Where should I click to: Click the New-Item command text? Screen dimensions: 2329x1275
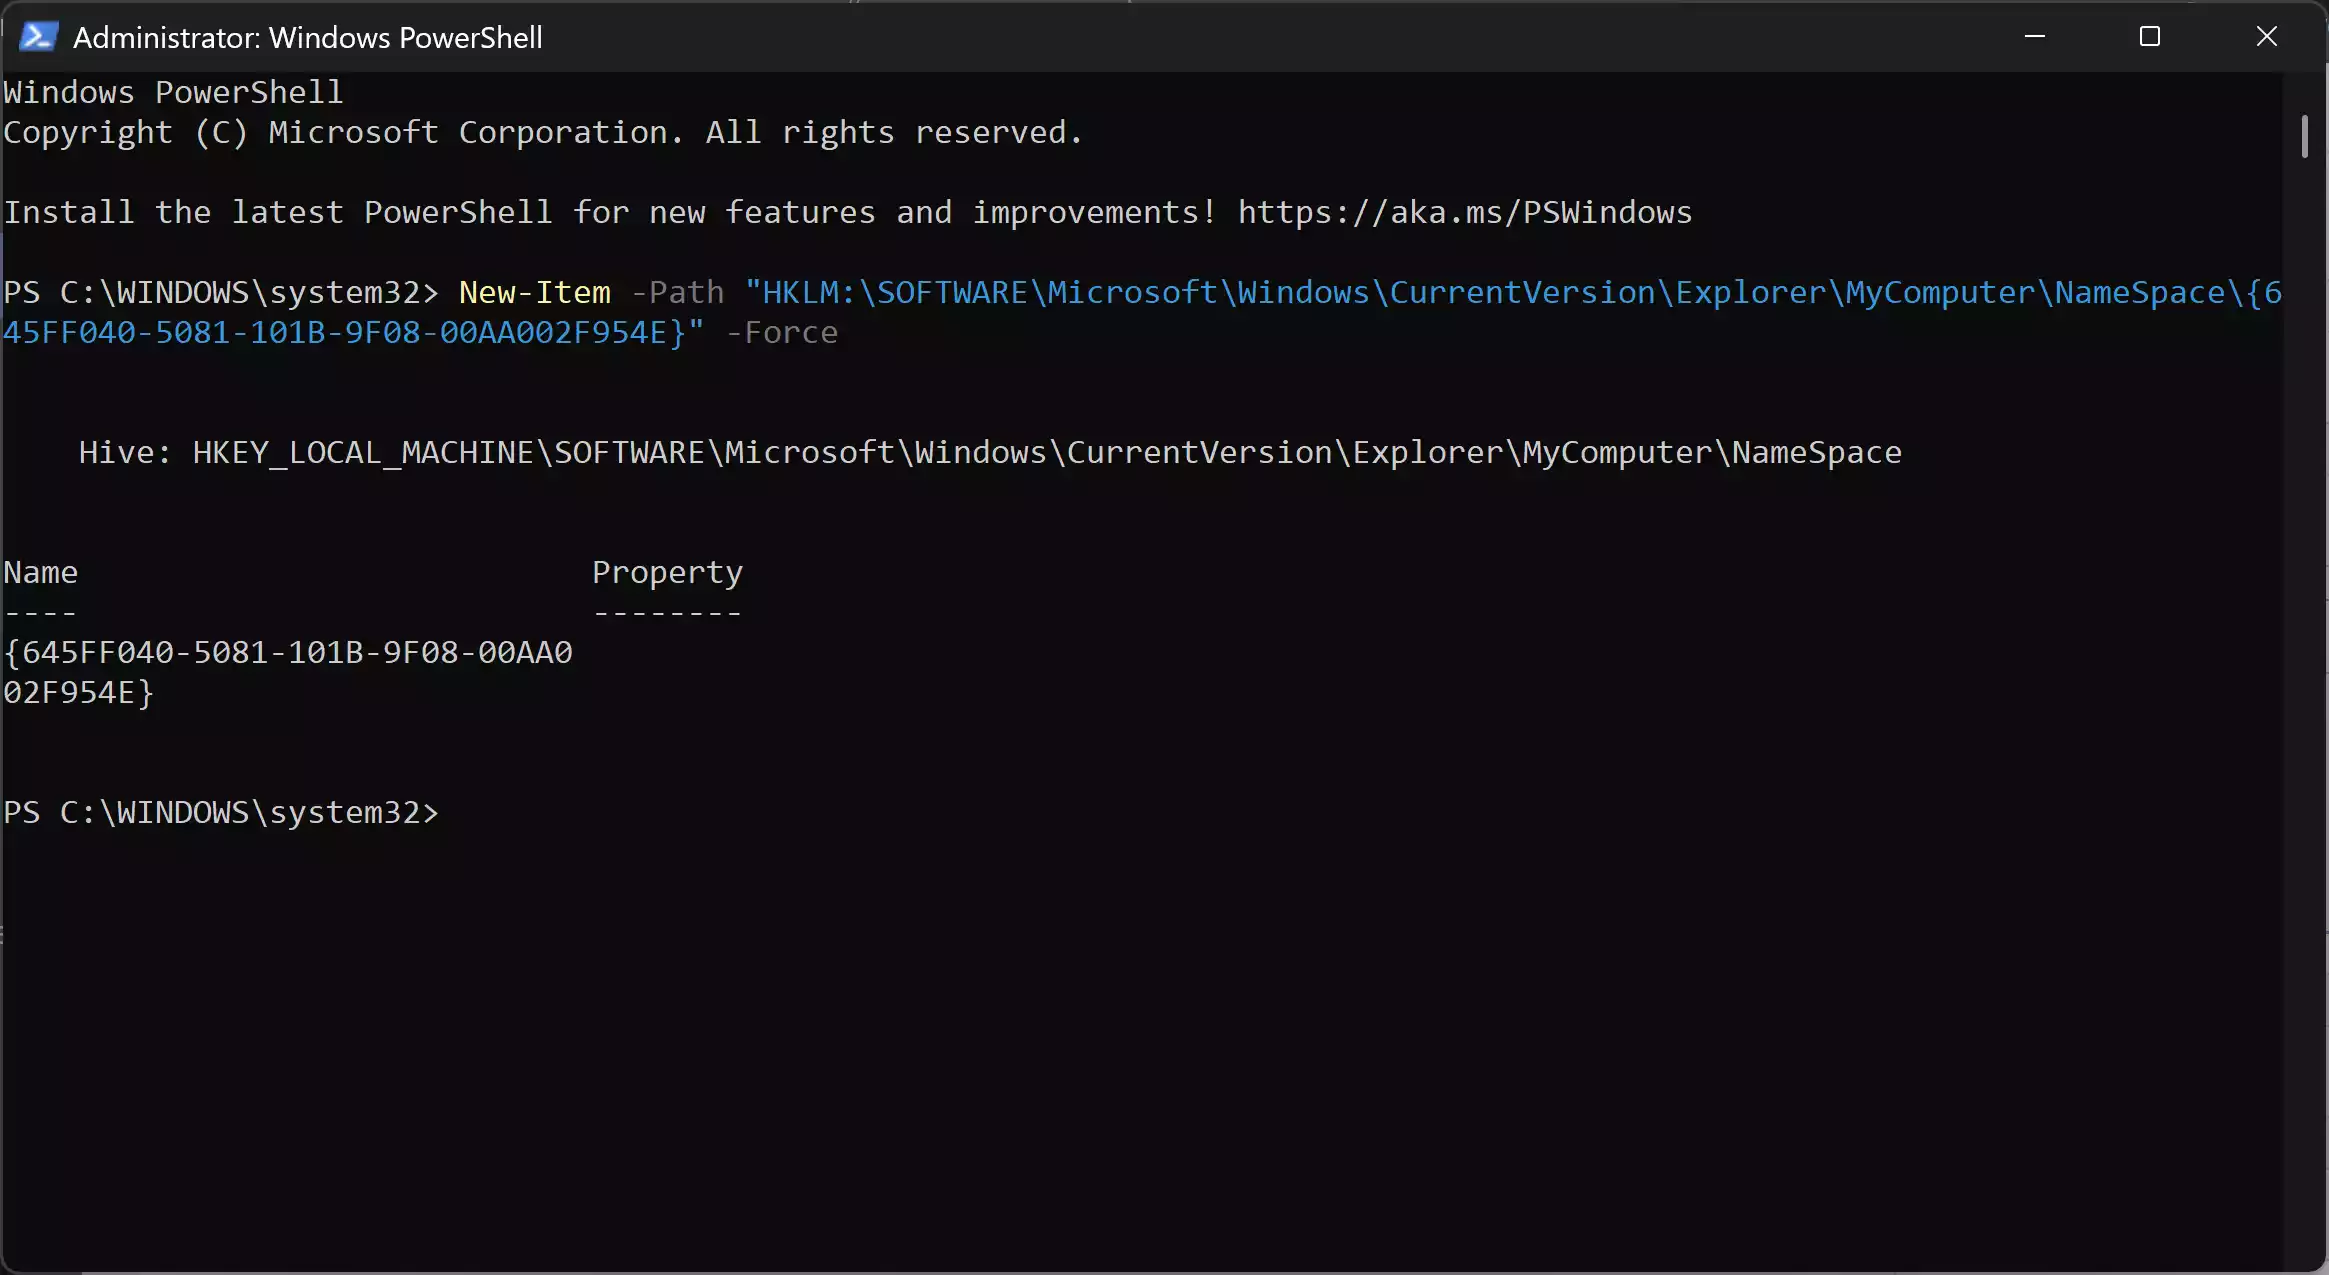click(534, 292)
